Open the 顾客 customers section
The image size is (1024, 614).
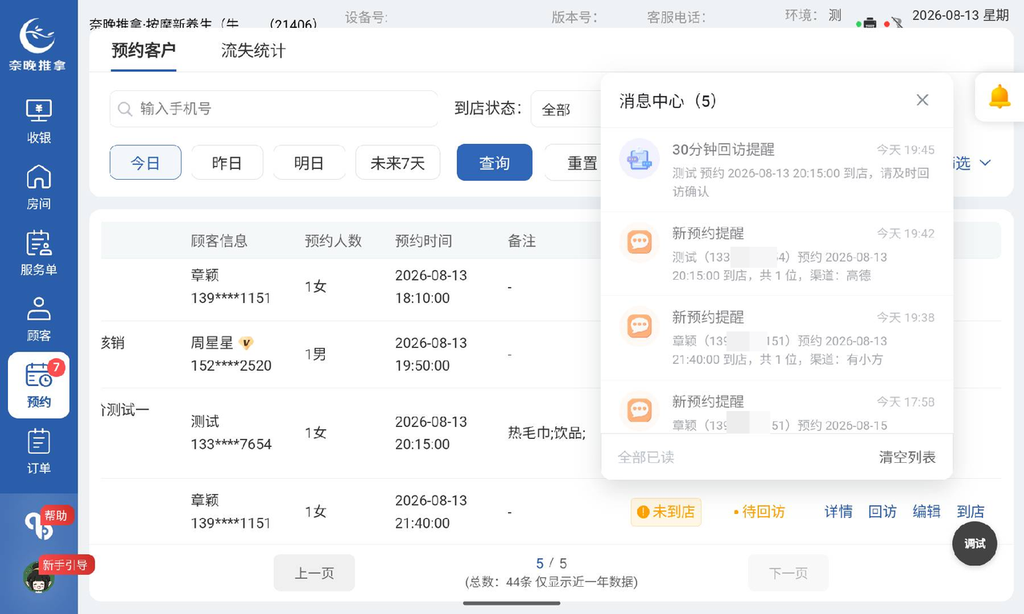coord(39,319)
